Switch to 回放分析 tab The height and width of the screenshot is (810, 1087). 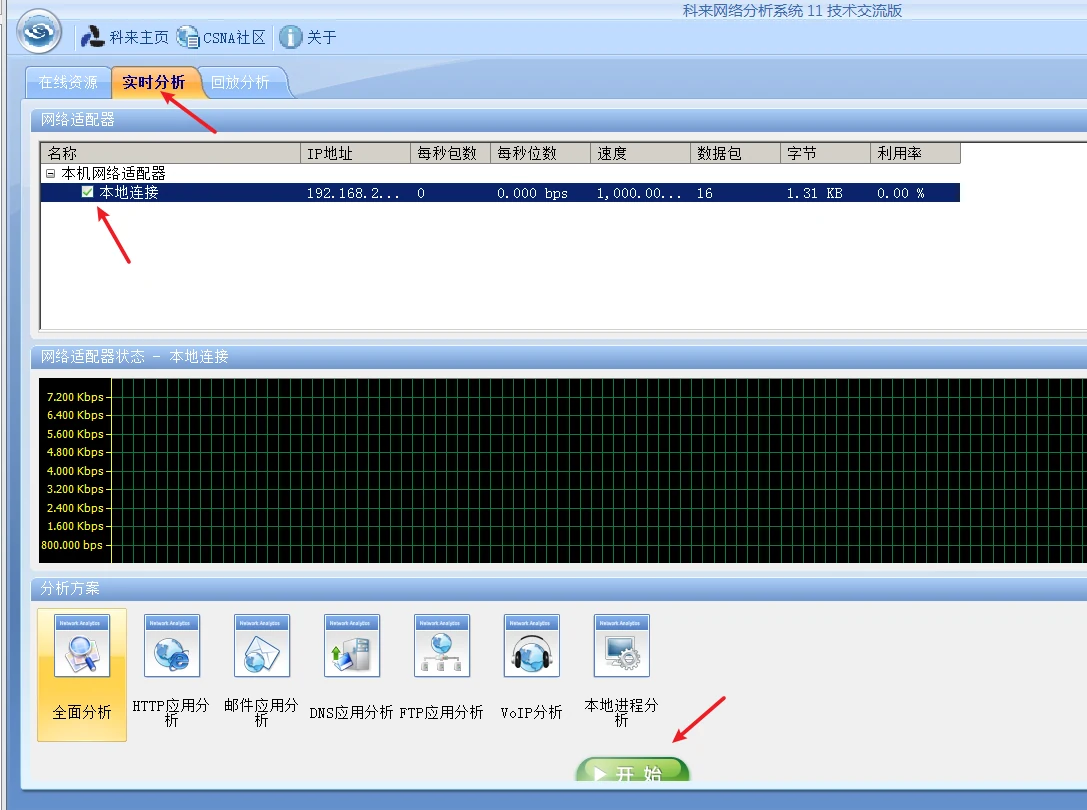(240, 83)
